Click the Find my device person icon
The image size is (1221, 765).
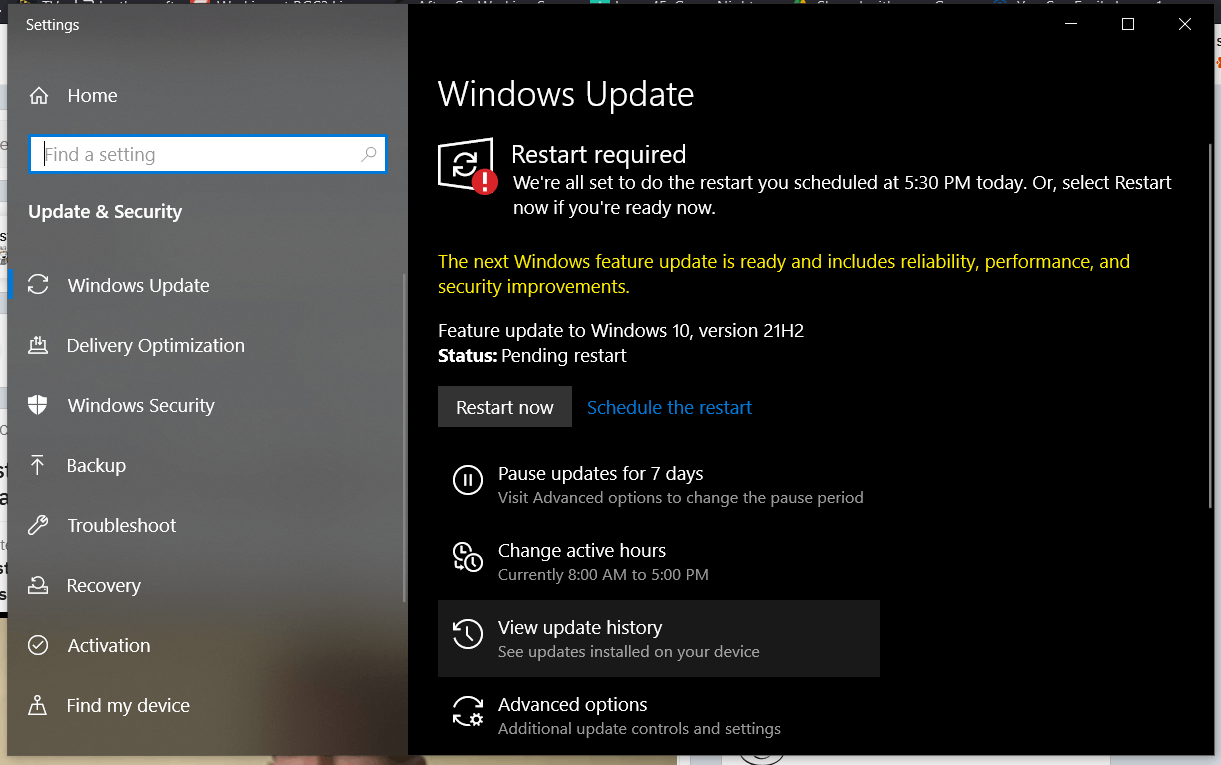click(x=38, y=705)
